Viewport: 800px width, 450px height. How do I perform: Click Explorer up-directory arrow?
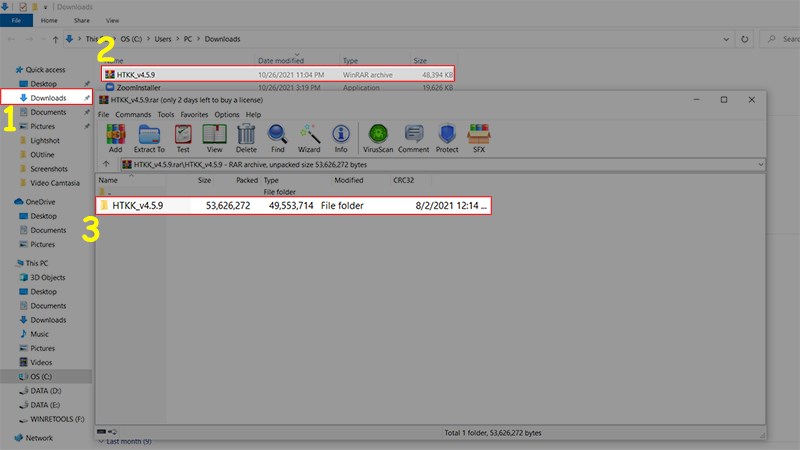[x=55, y=39]
